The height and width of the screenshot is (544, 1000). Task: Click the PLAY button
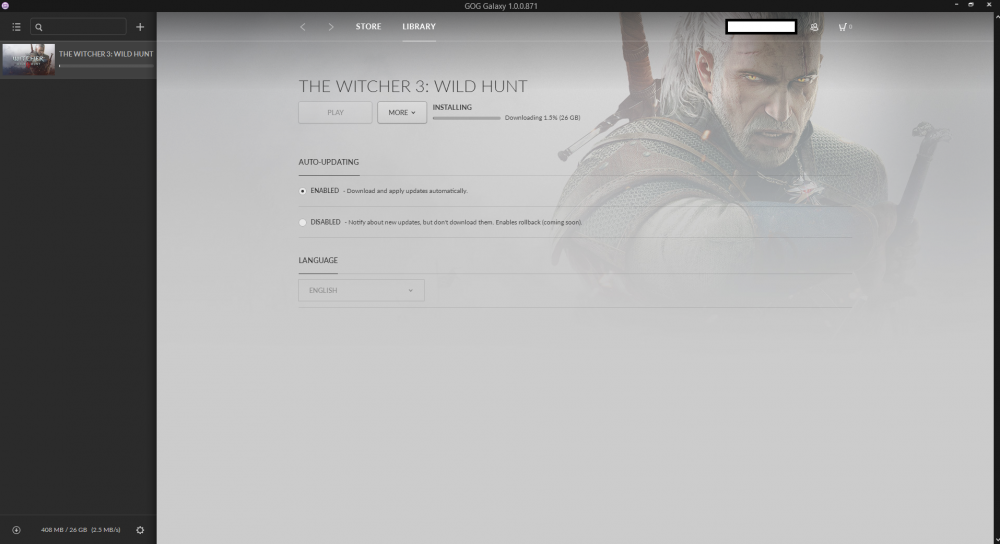pos(335,112)
